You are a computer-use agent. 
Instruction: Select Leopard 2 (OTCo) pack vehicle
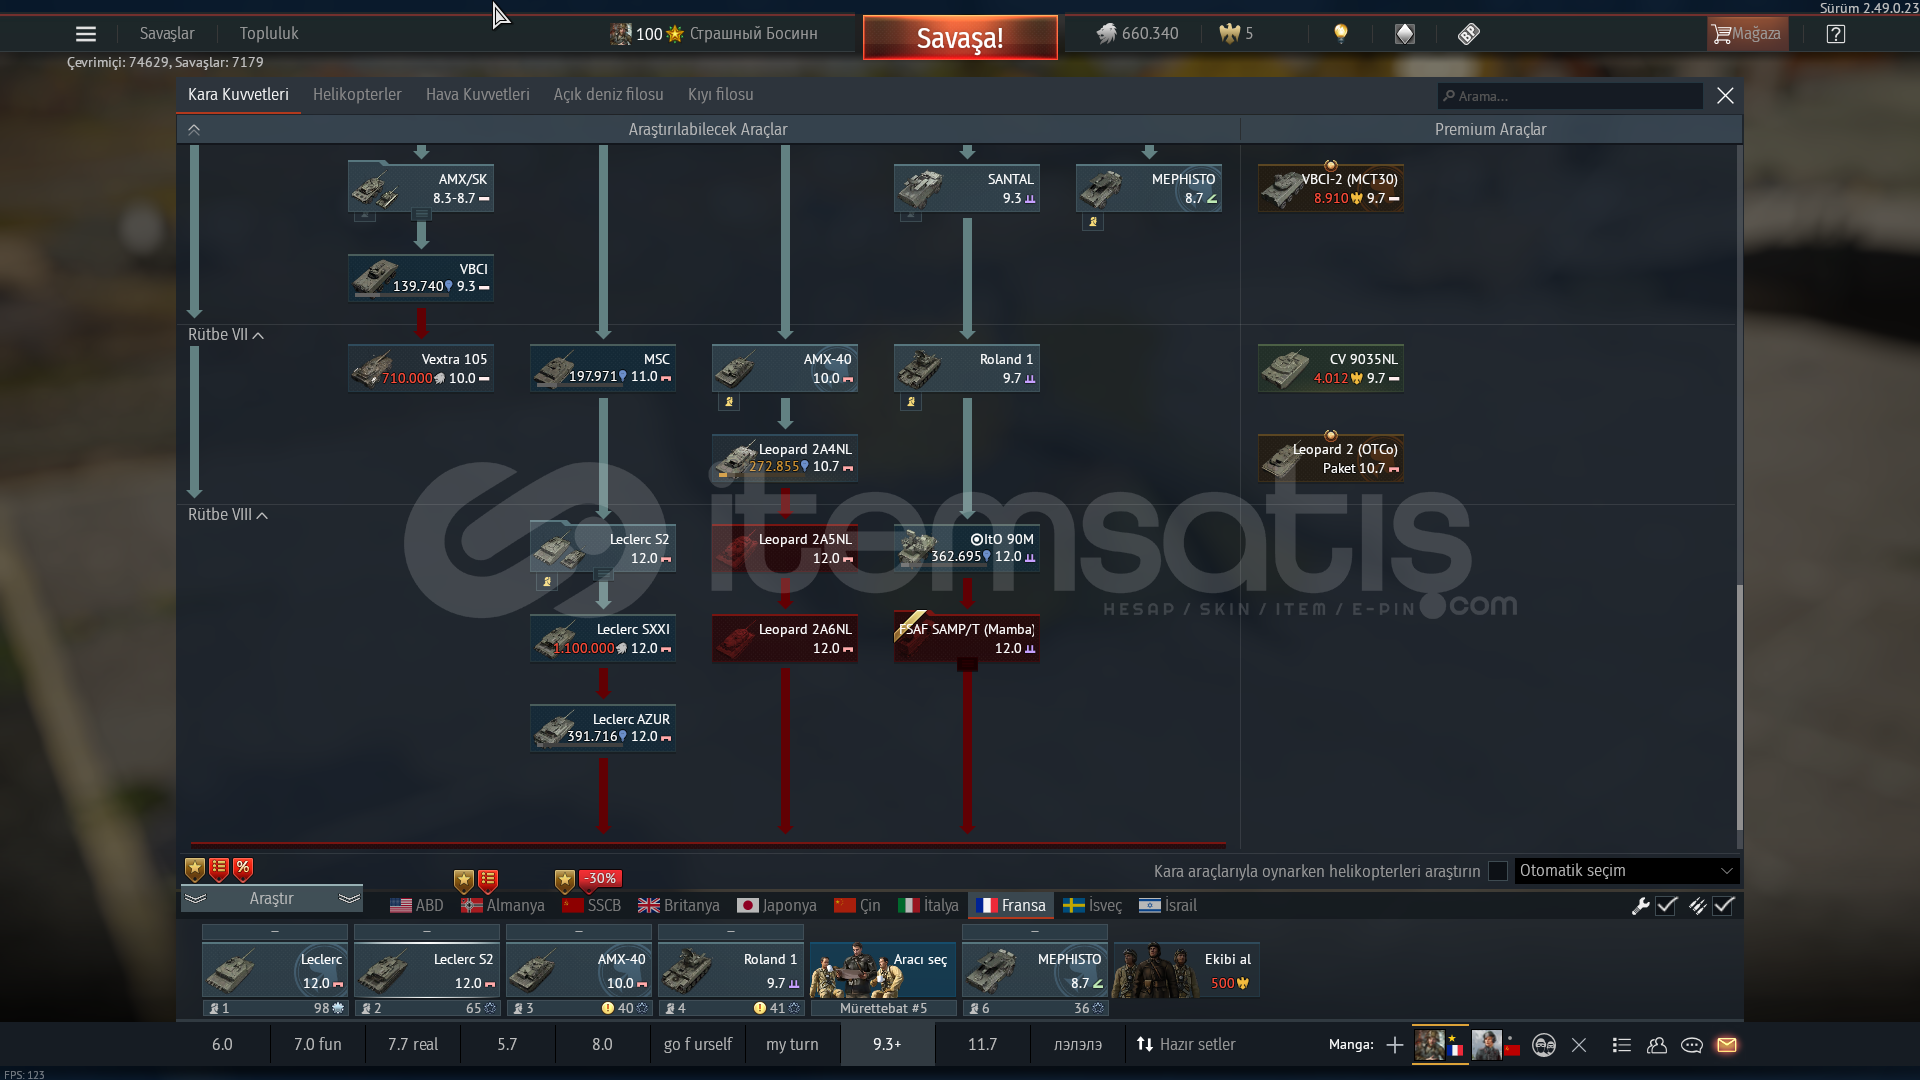(x=1331, y=458)
